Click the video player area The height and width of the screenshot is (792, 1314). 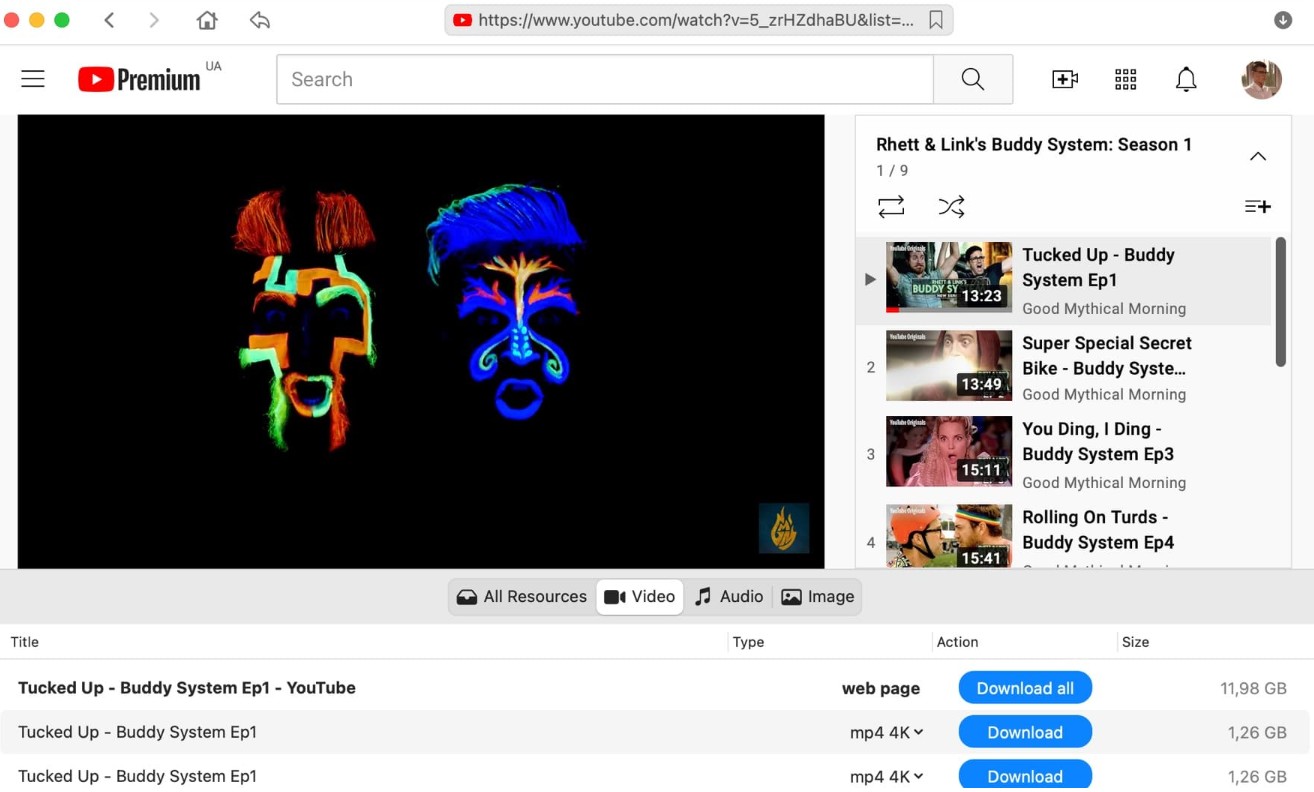click(421, 341)
